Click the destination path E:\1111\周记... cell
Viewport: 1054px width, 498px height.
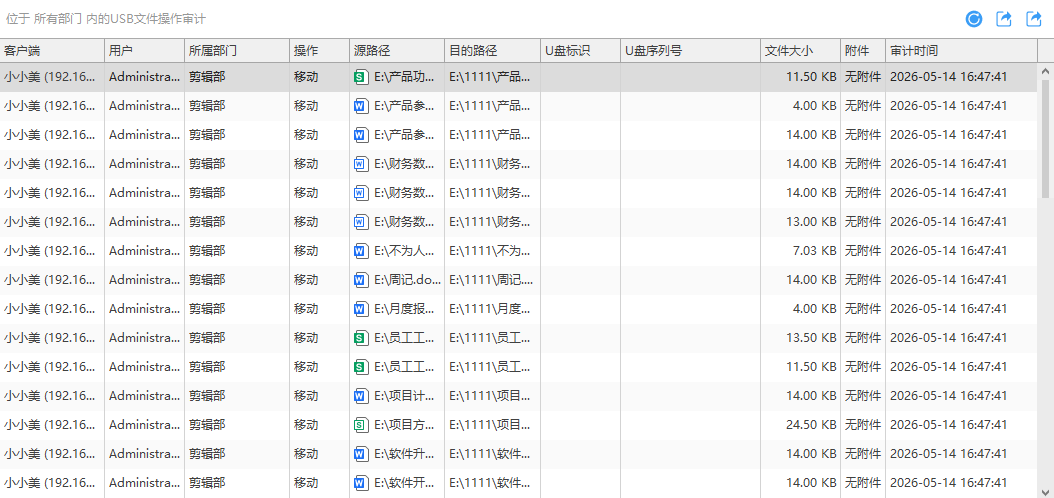(492, 280)
